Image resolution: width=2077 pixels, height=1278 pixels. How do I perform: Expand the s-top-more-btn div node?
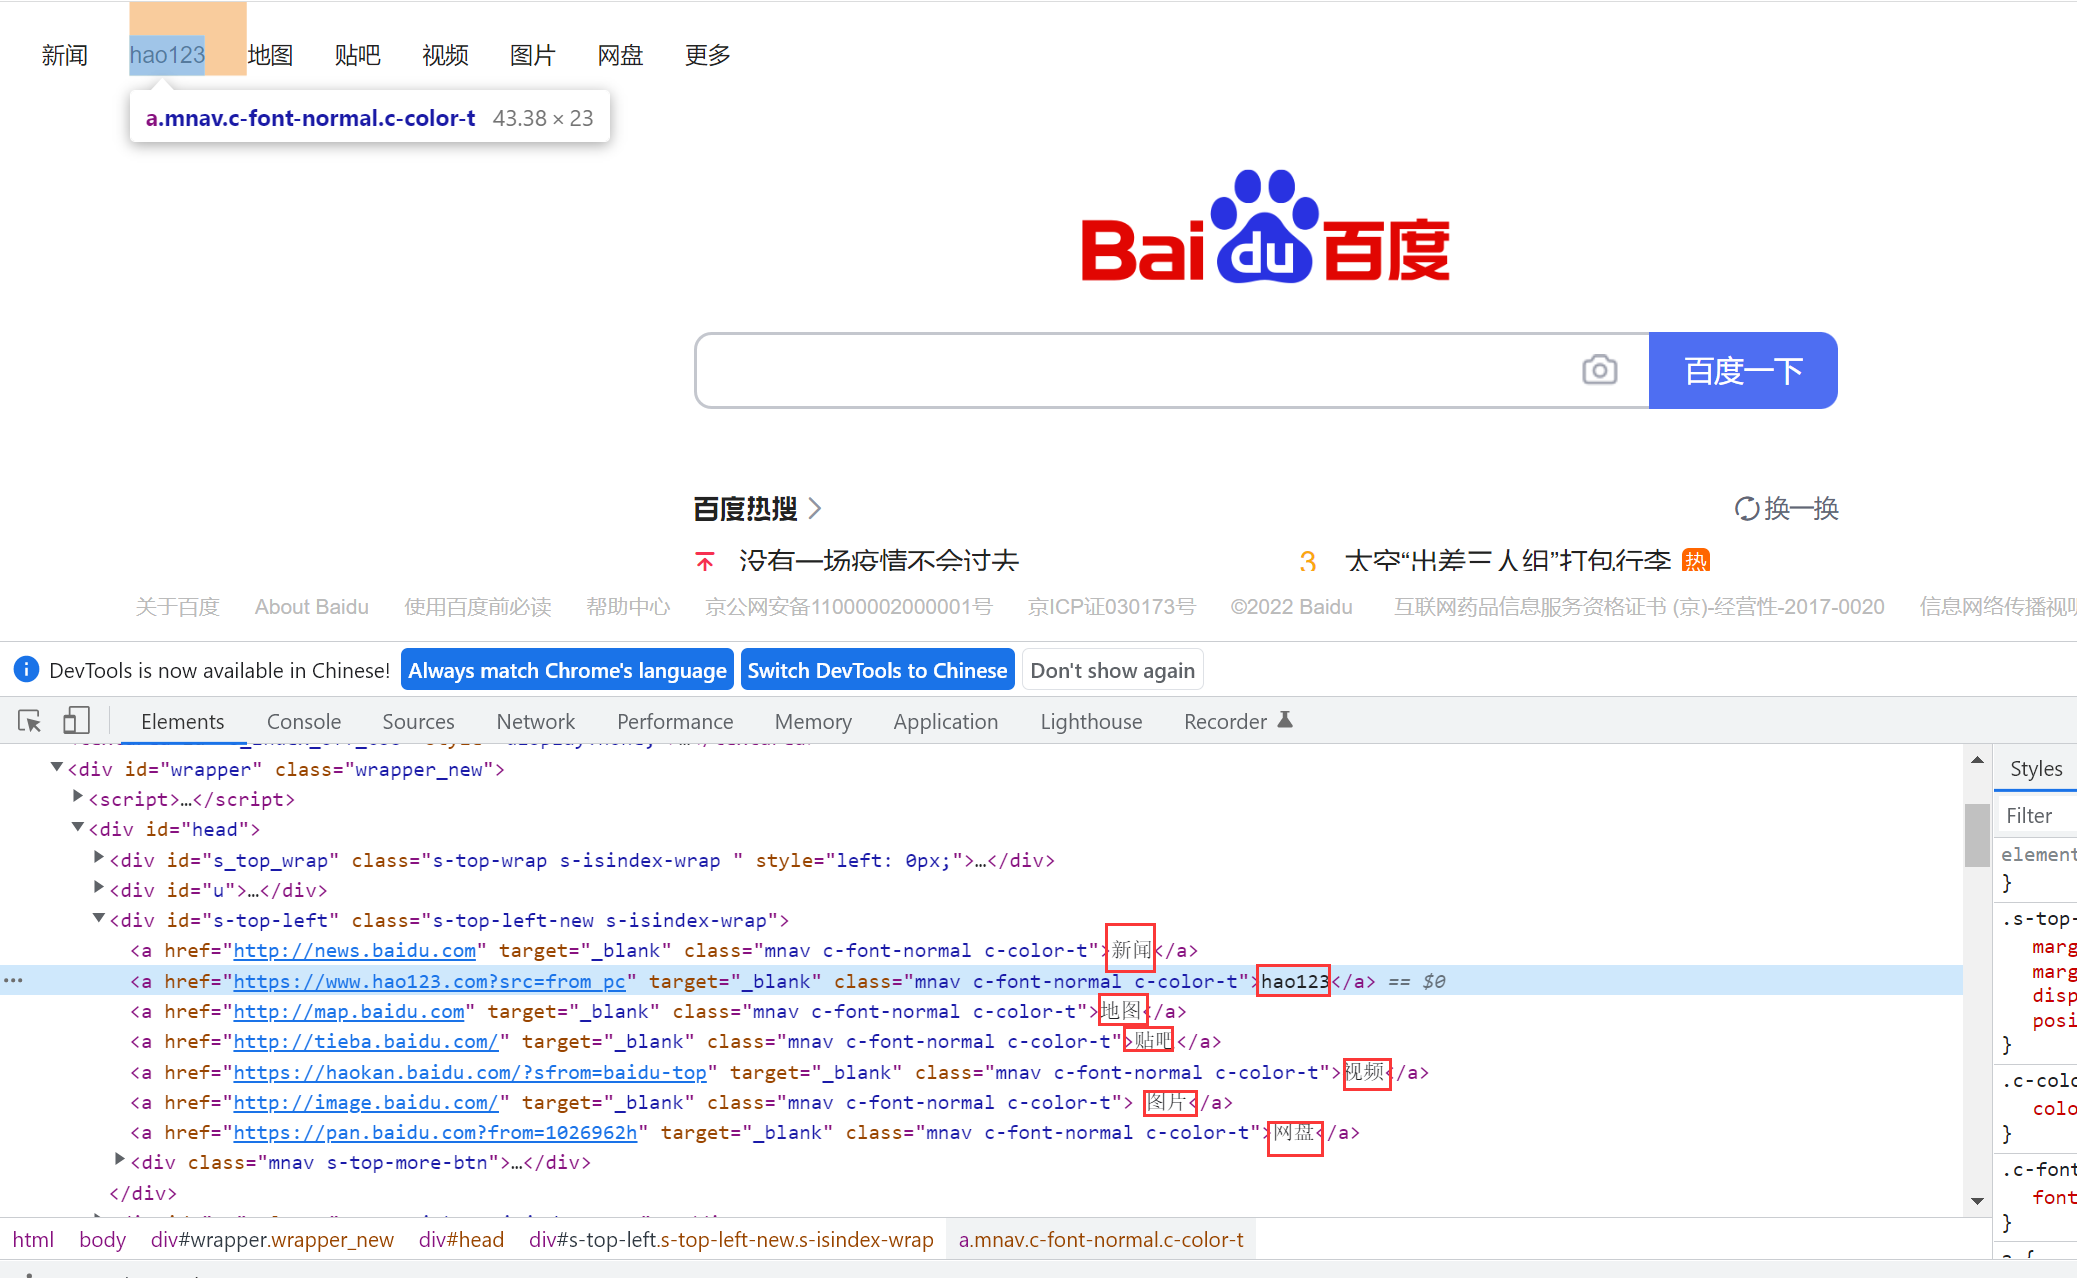(120, 1160)
